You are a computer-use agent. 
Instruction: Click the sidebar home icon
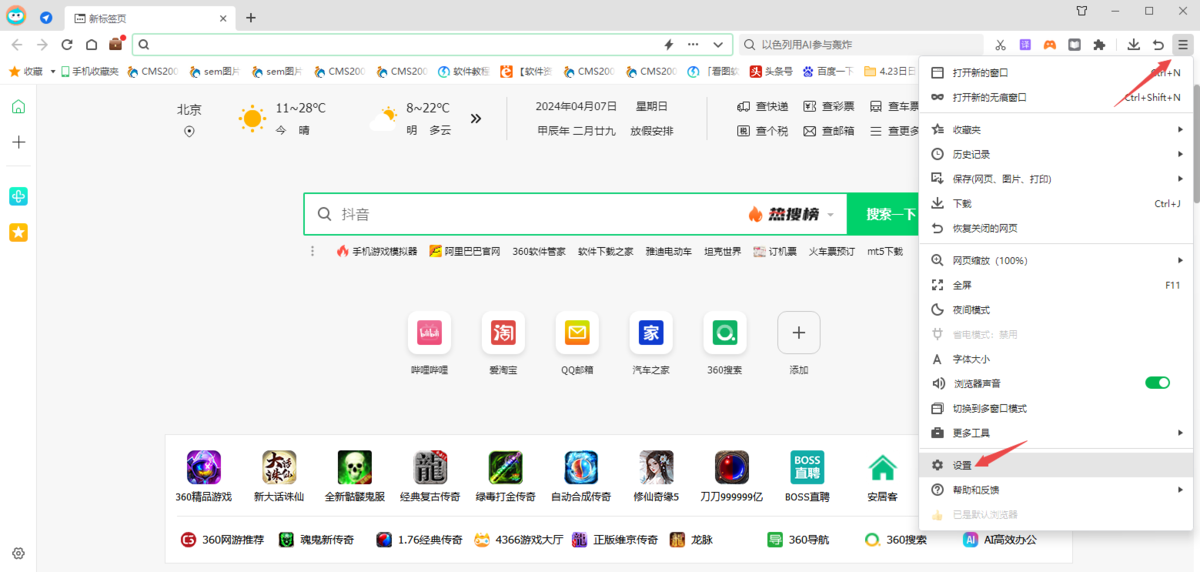click(18, 107)
